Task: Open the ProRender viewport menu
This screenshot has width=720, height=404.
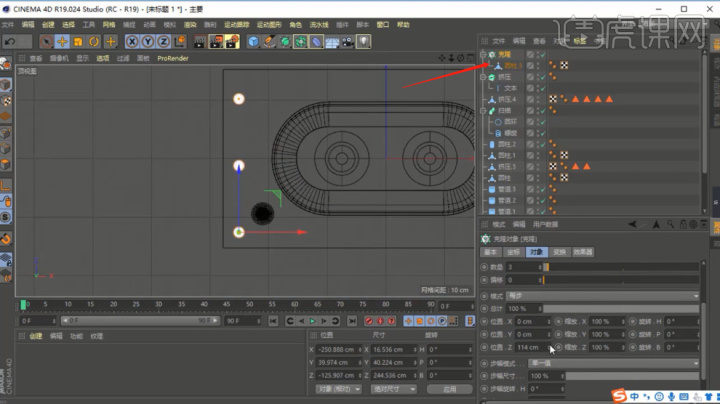Action: [172, 59]
